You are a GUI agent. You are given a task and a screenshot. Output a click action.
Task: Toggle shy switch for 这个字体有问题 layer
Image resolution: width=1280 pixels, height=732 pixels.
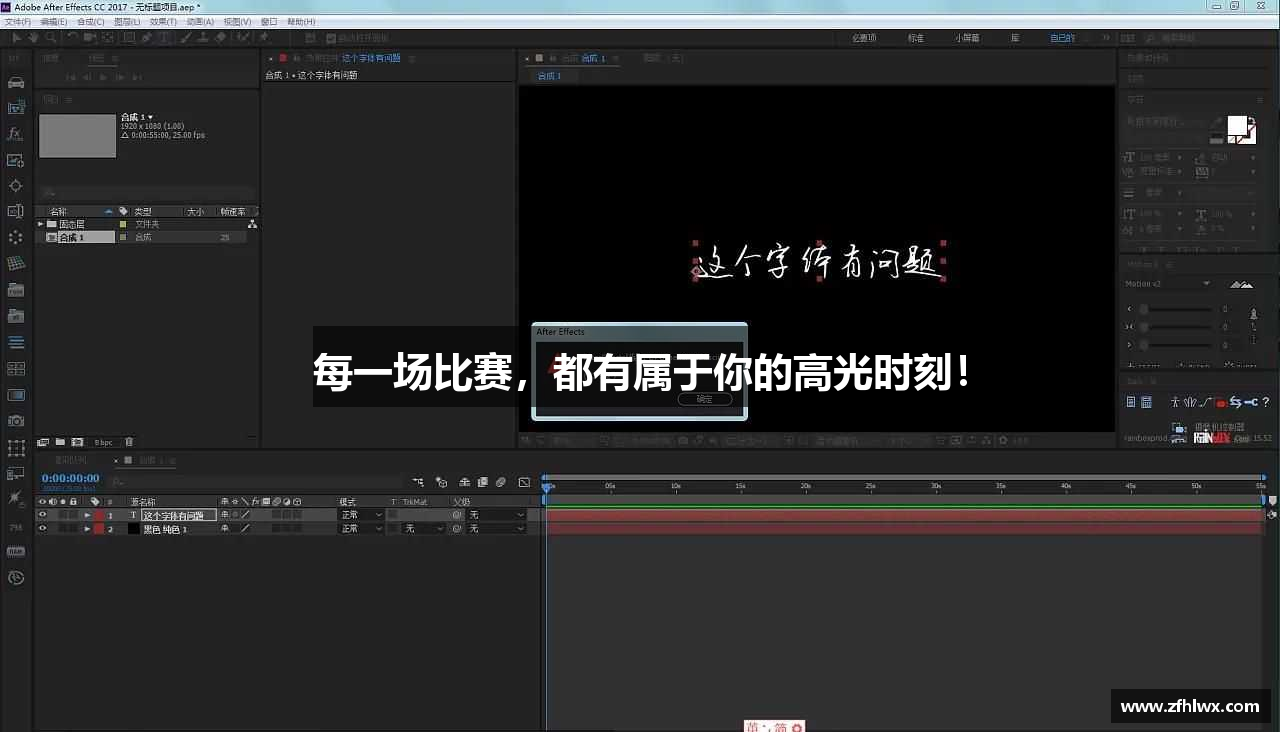(225, 515)
